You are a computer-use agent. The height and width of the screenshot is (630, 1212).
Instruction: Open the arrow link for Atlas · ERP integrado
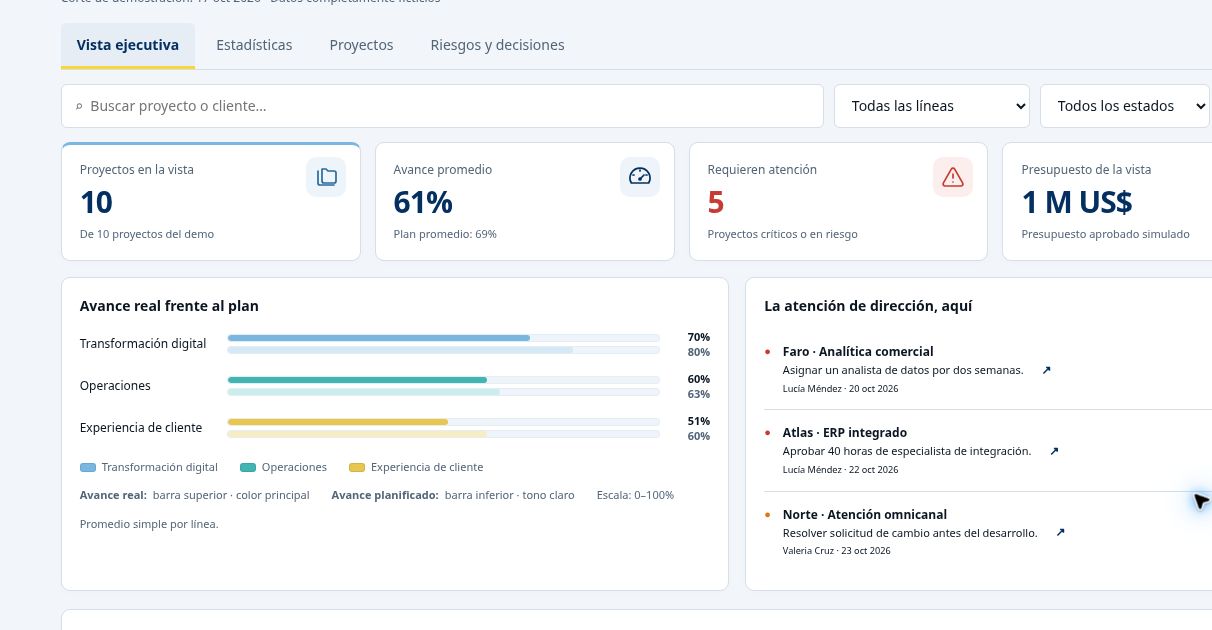point(1054,451)
